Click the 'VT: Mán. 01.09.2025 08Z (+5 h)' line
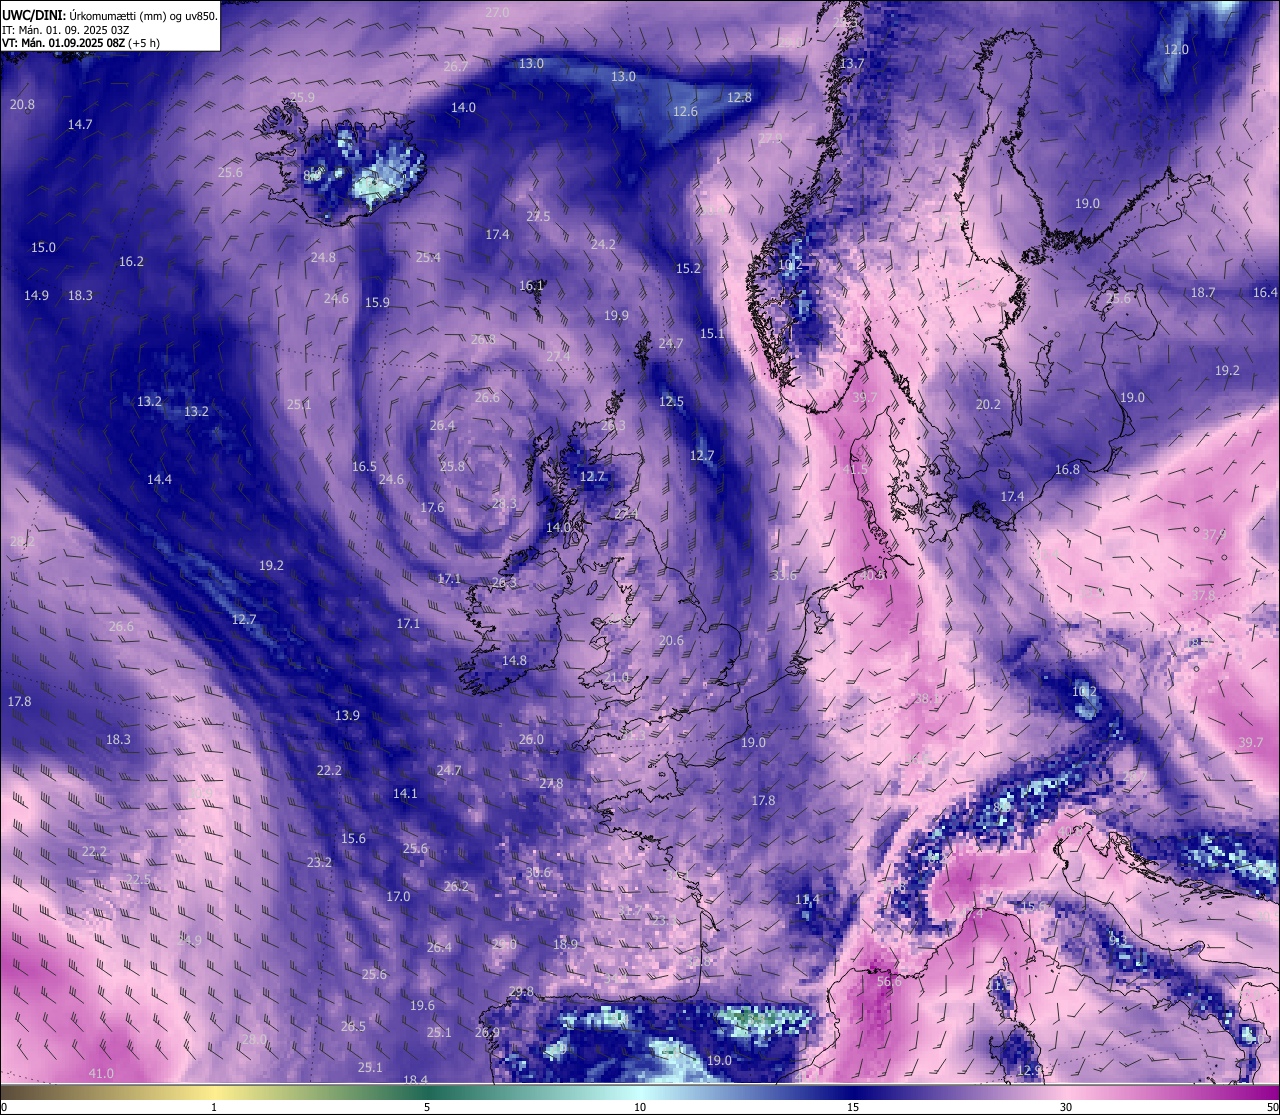1280x1115 pixels. coord(81,43)
